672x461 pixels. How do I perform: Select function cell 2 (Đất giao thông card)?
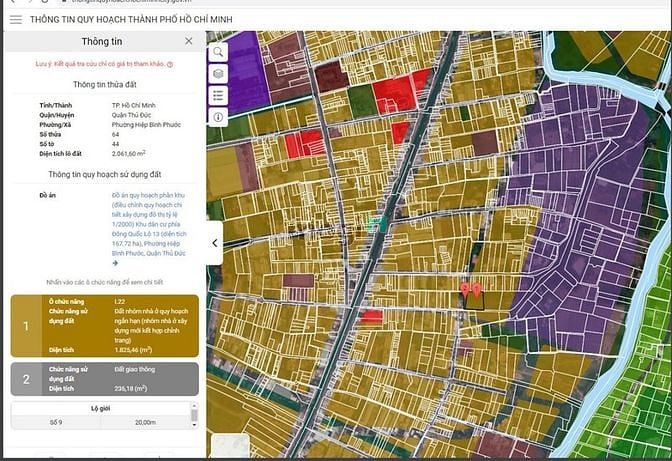[105, 379]
